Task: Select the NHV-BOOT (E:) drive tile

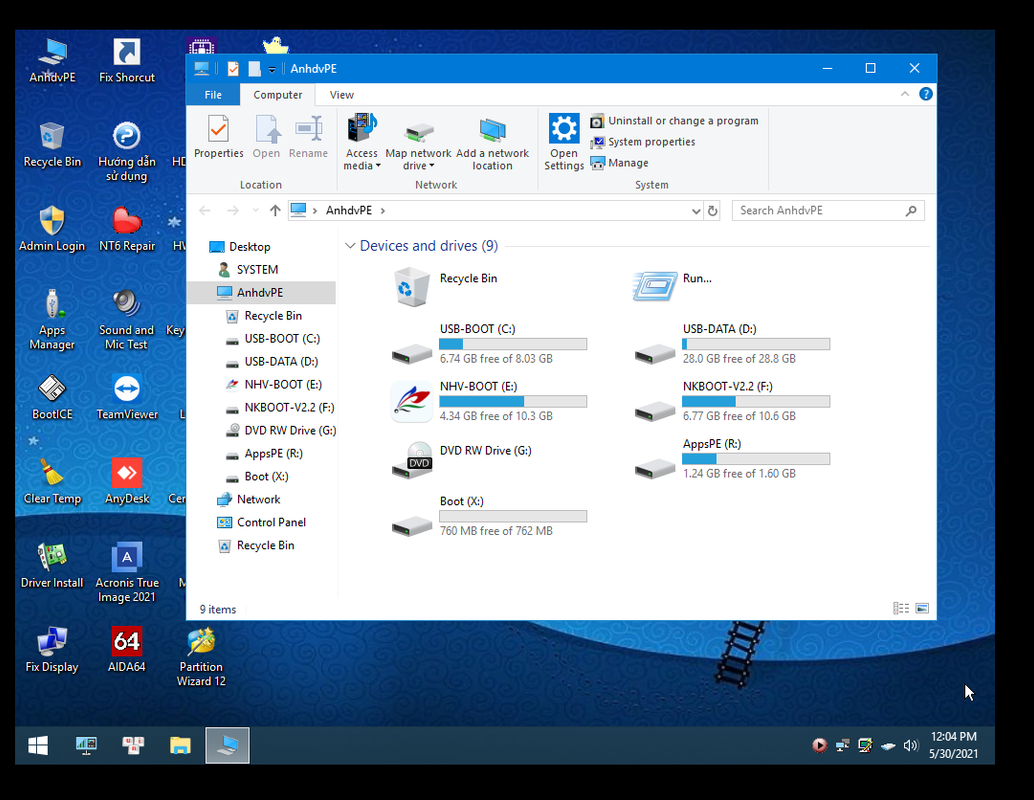Action: coord(489,402)
